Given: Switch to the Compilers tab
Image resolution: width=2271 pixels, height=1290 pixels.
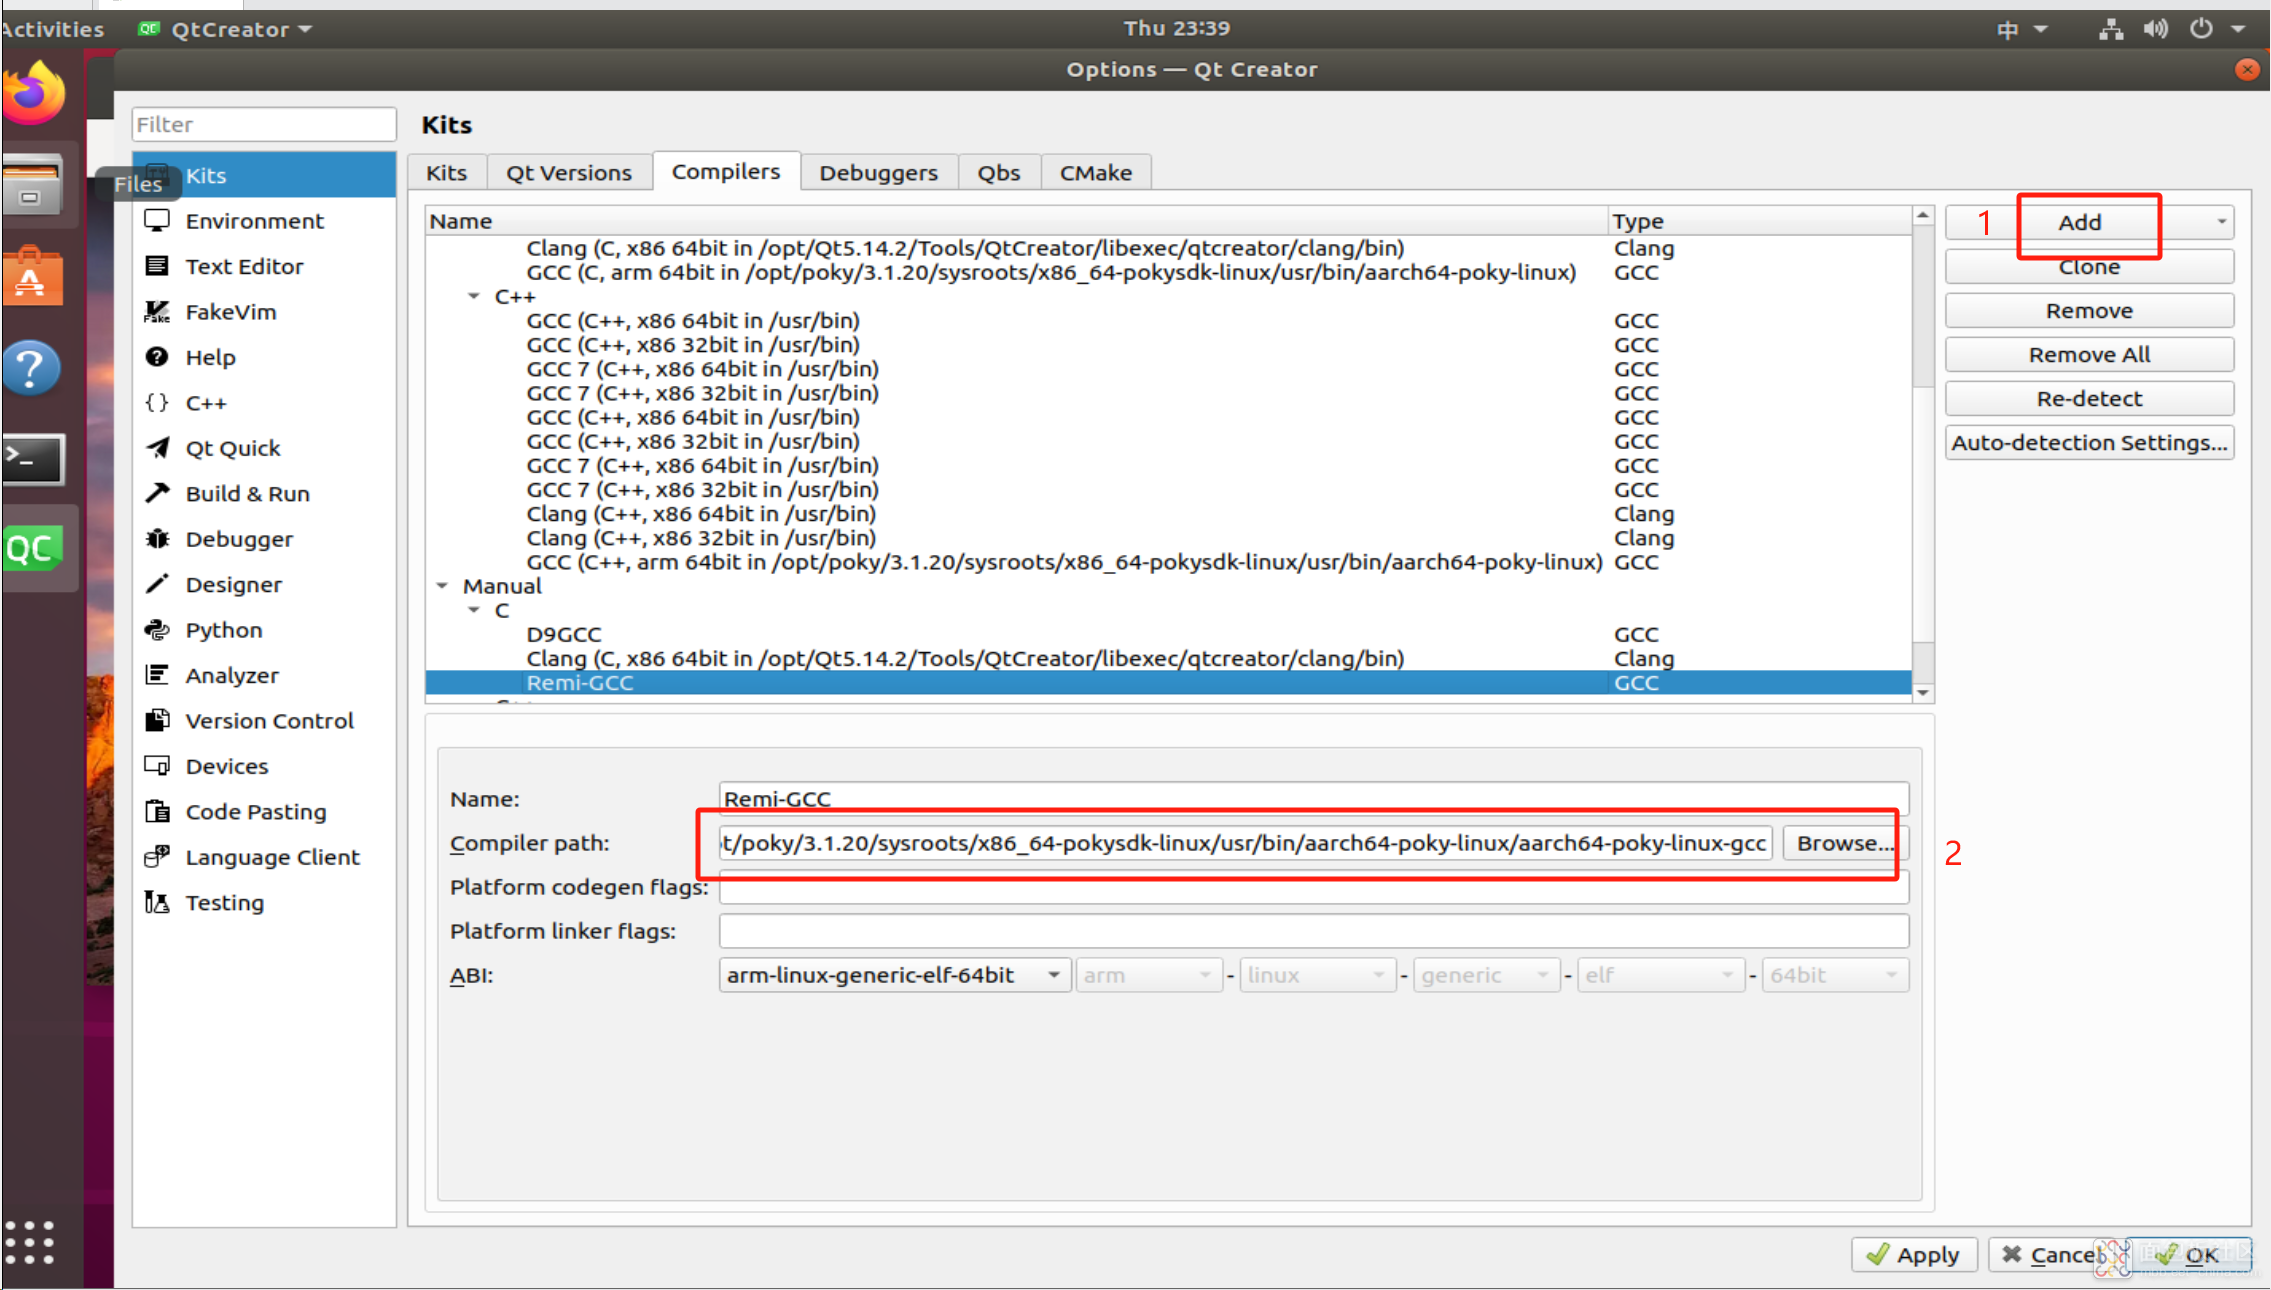Looking at the screenshot, I should [x=726, y=171].
